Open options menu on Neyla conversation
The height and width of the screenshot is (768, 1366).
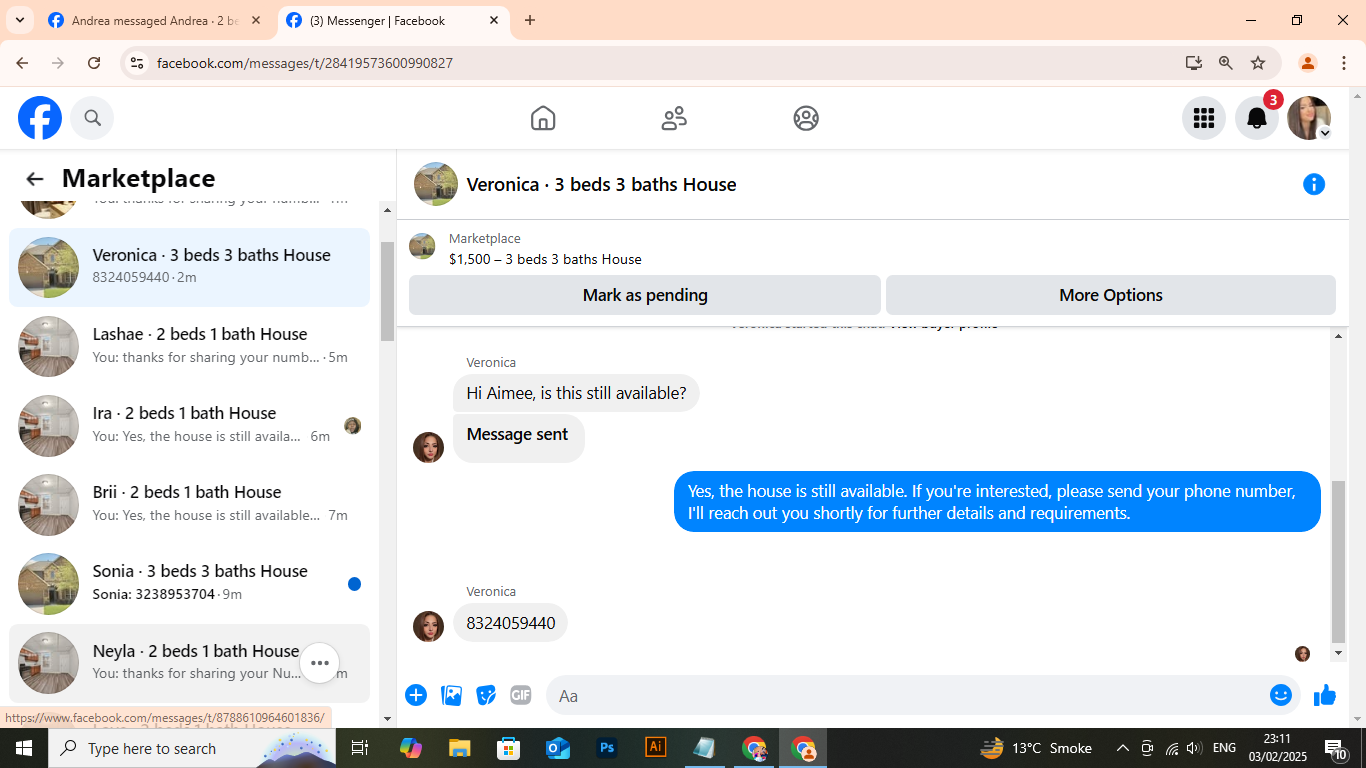320,663
